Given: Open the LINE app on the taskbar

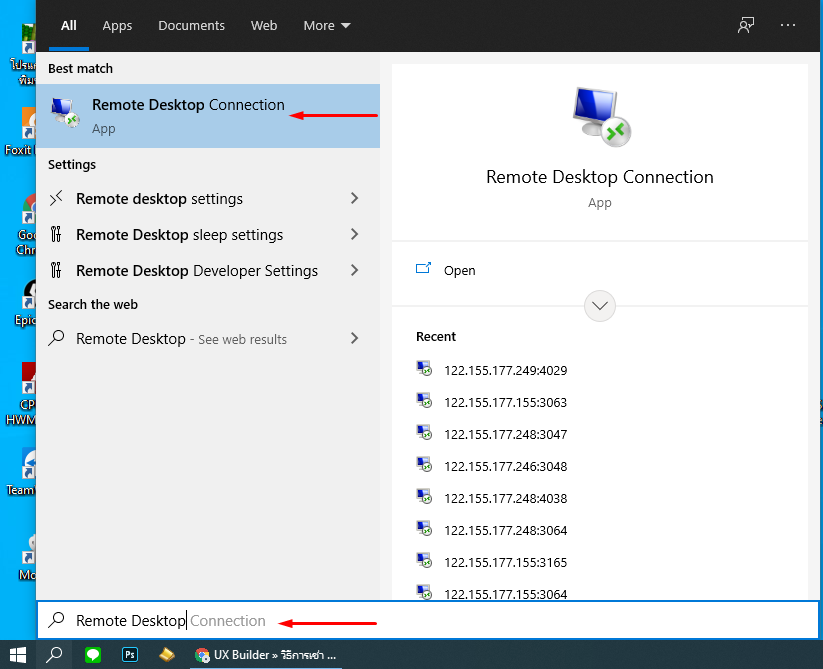Looking at the screenshot, I should click(x=93, y=655).
